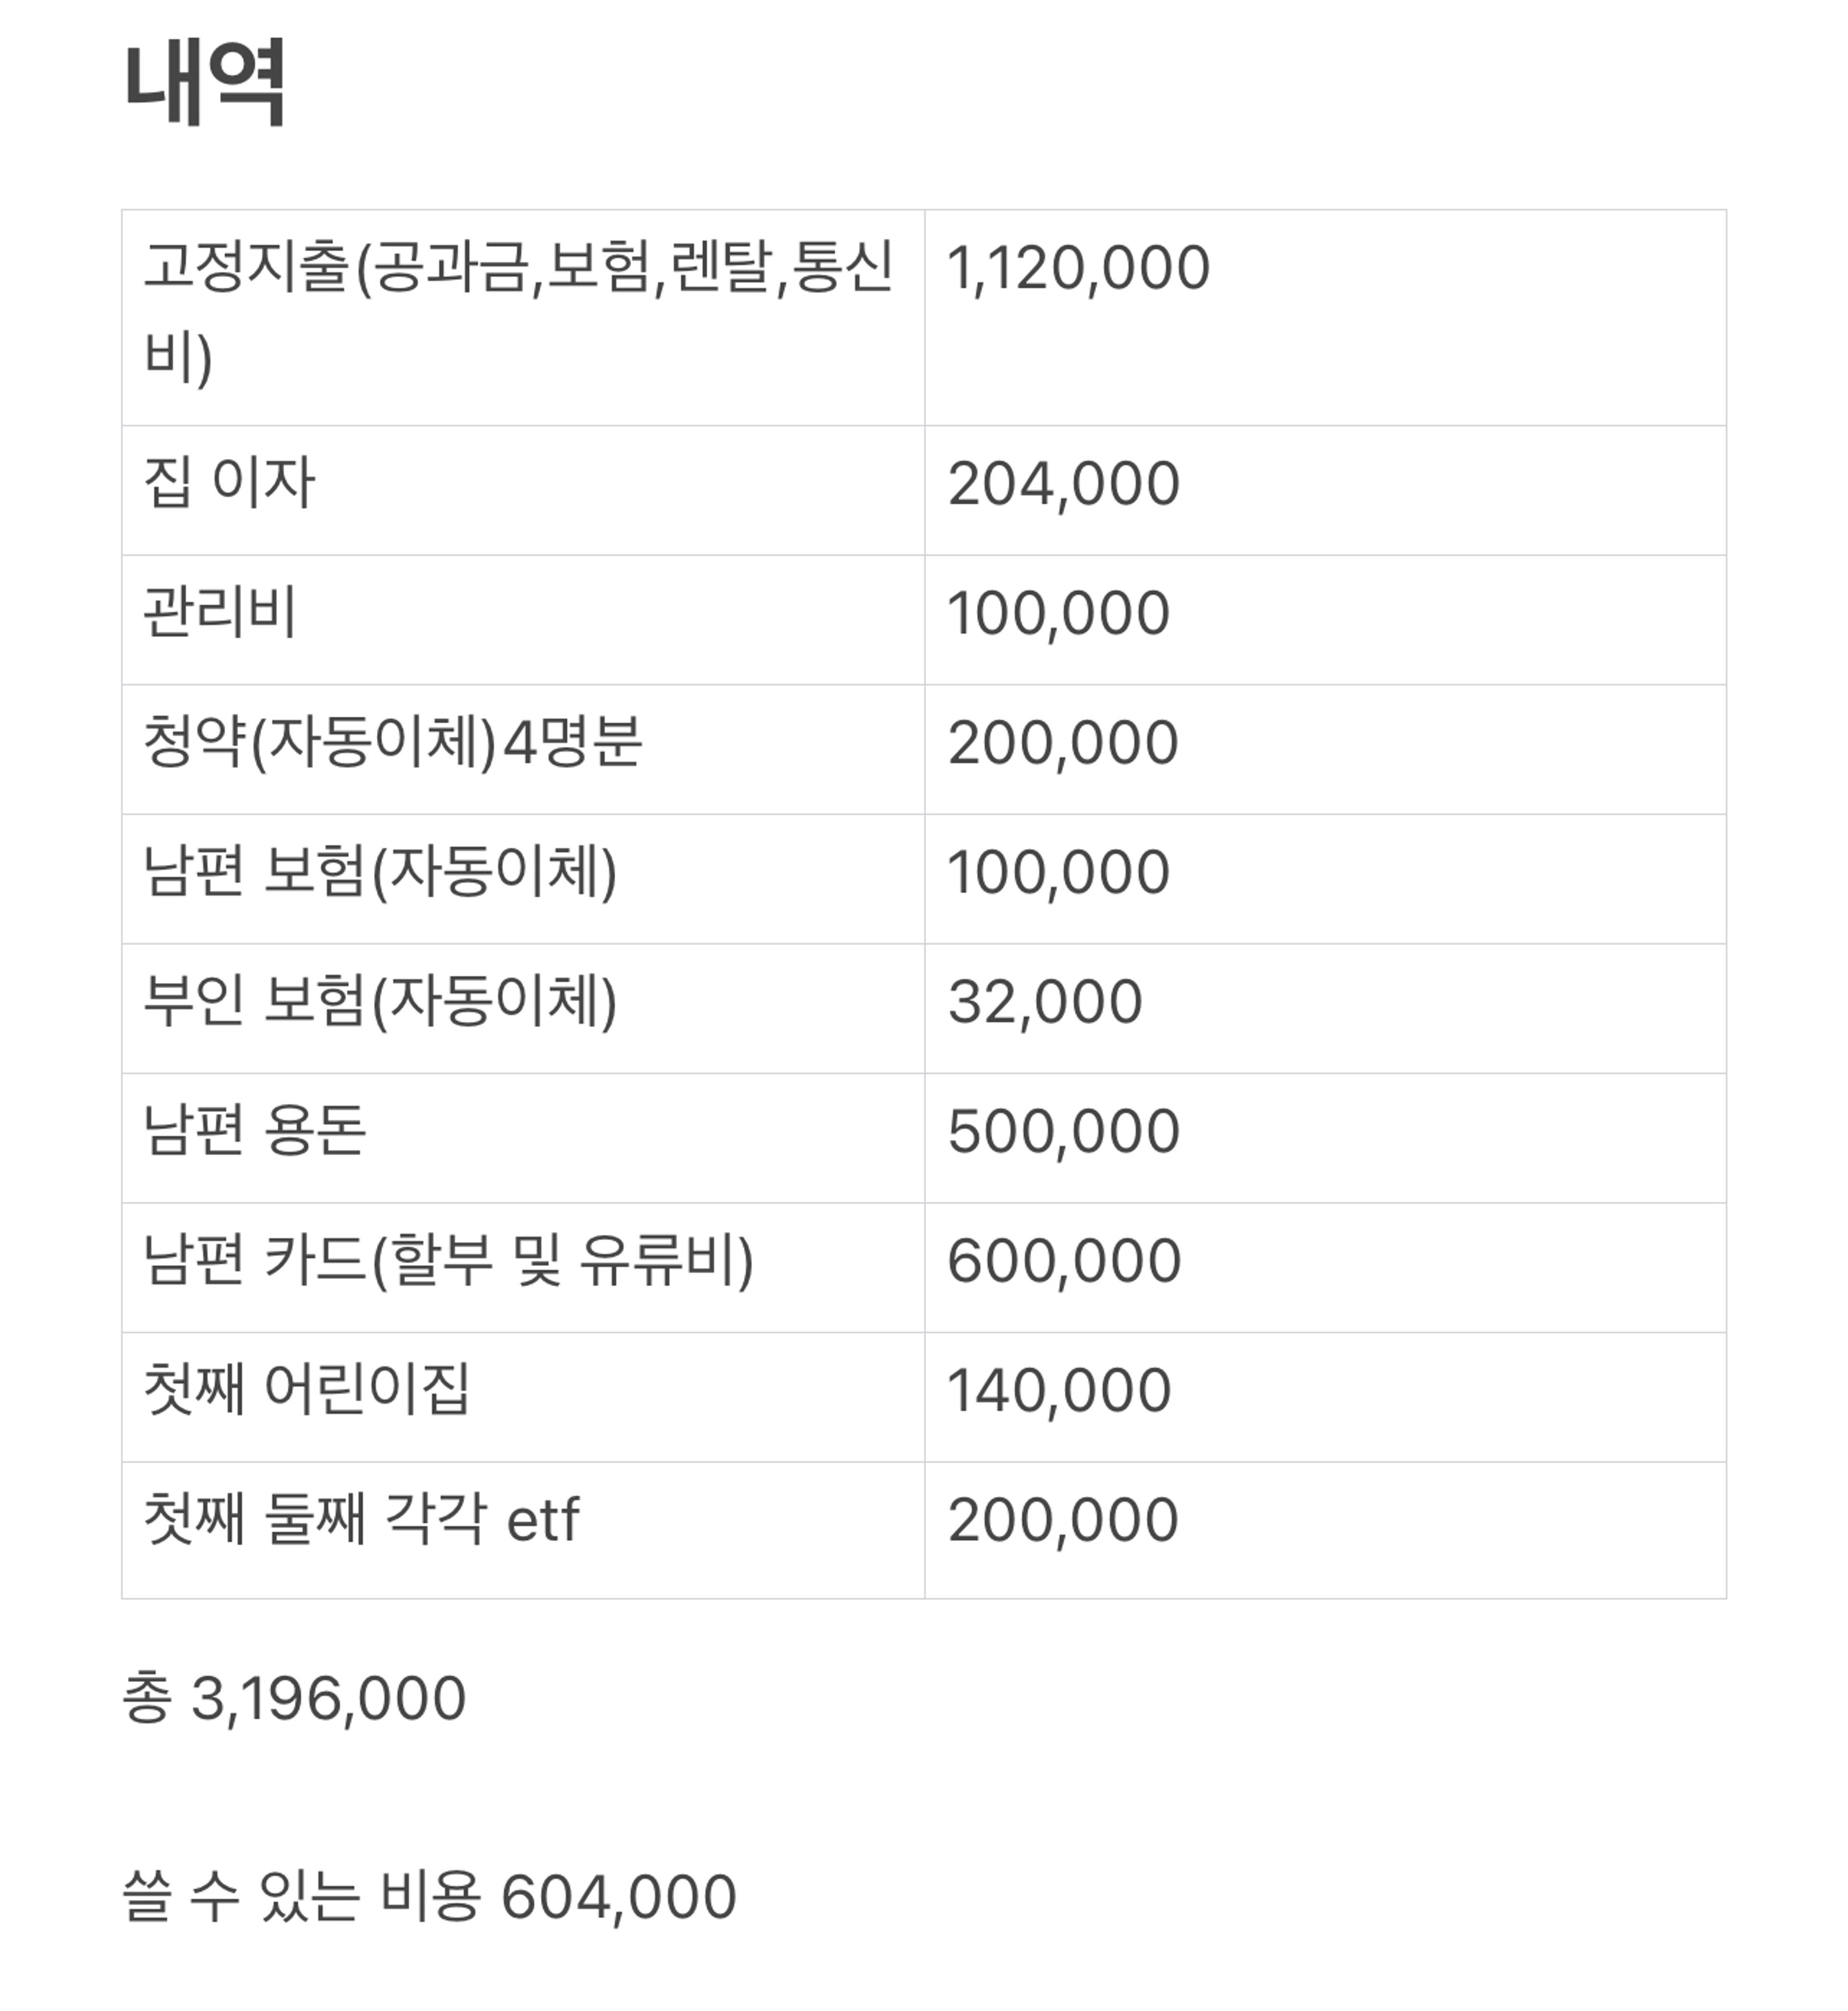
Task: Select the 남편 보험(자동이체) cell
Action: 523,879
